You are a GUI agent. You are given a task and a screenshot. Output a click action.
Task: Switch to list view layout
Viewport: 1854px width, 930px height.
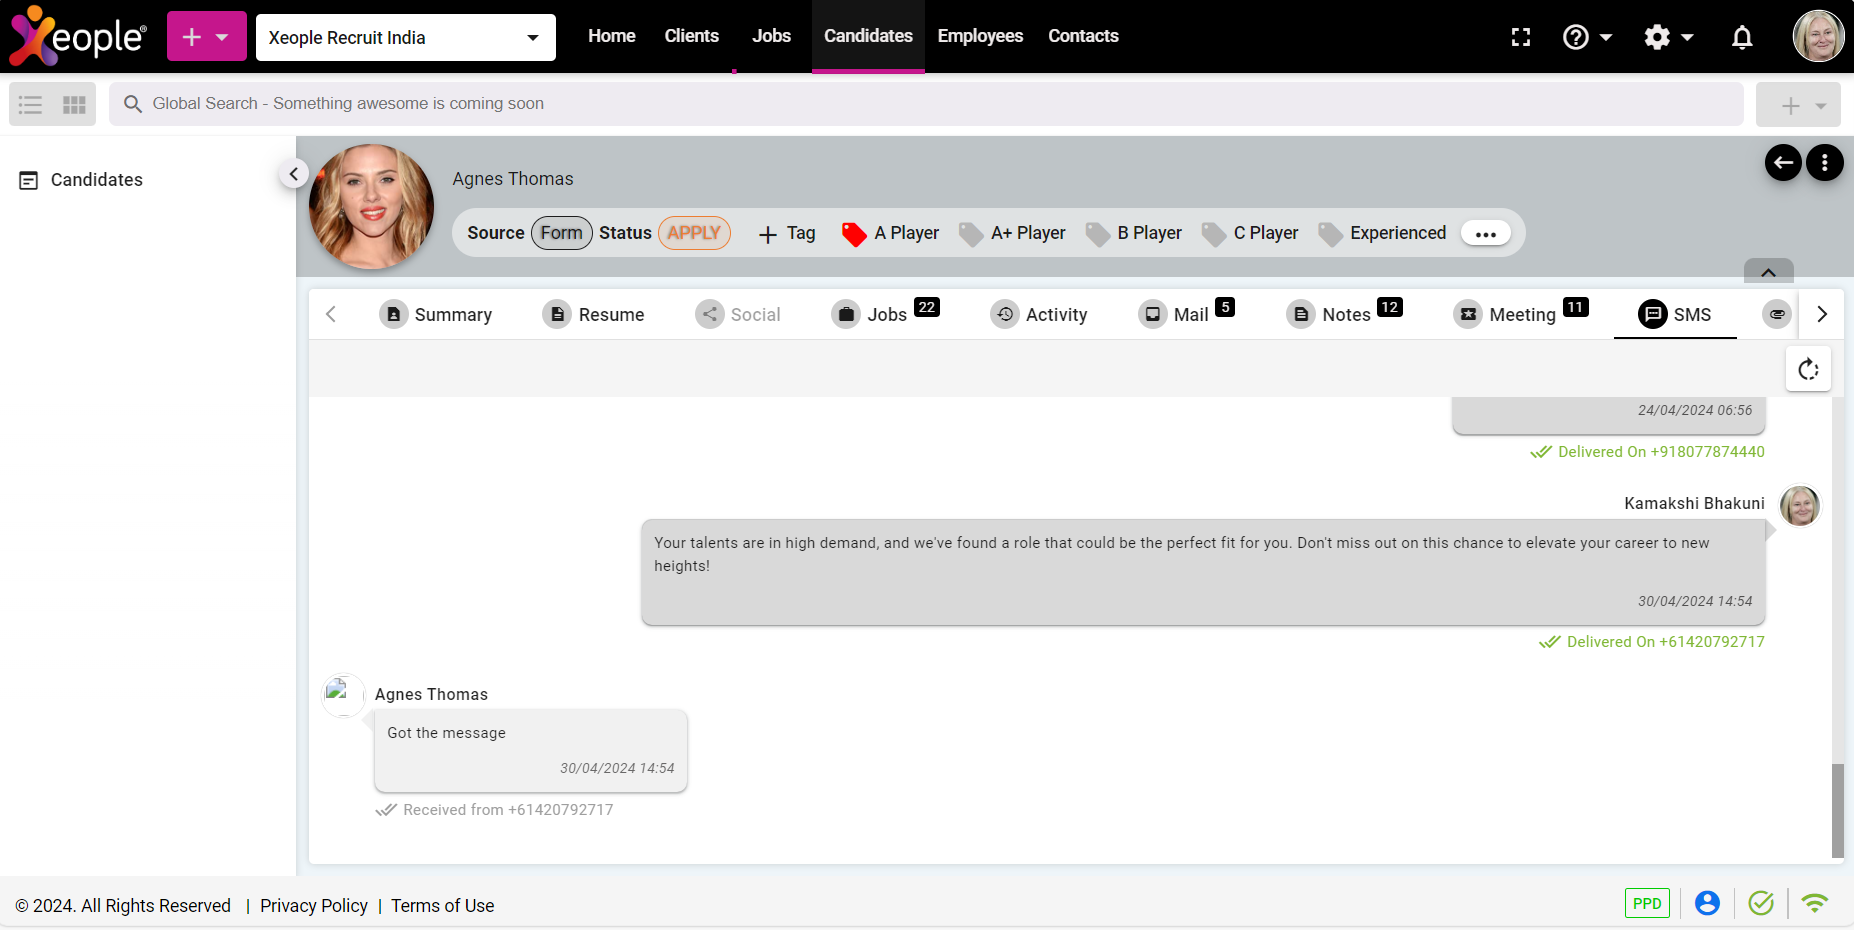point(31,105)
